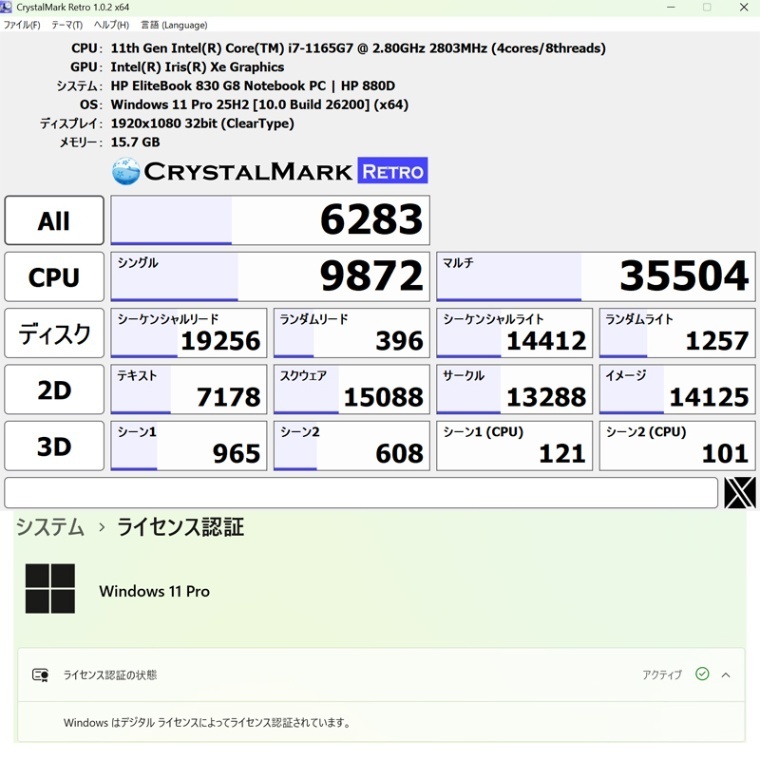Click the CrystalMark Retro logo
Image resolution: width=760 pixels, height=760 pixels.
pos(269,171)
